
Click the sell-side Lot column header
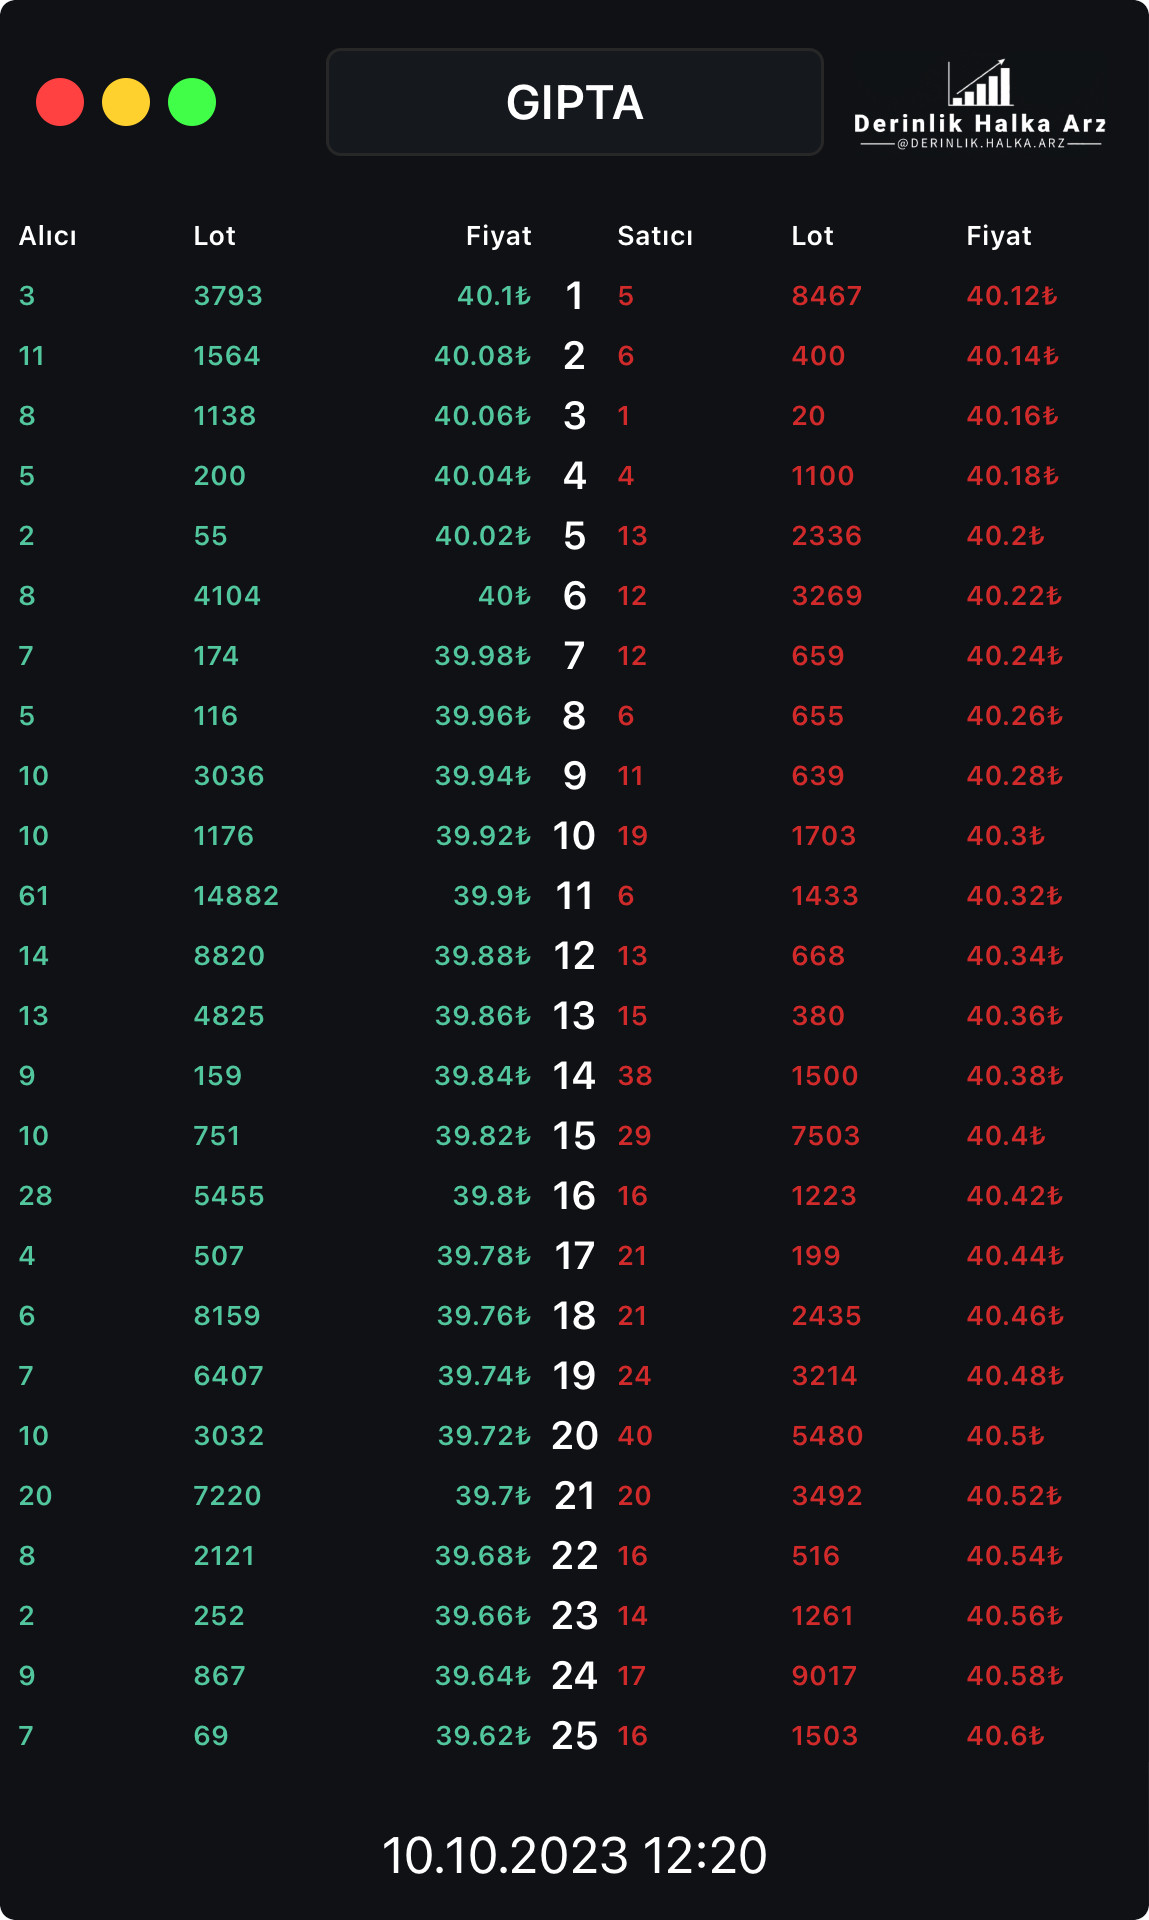pyautogui.click(x=812, y=236)
